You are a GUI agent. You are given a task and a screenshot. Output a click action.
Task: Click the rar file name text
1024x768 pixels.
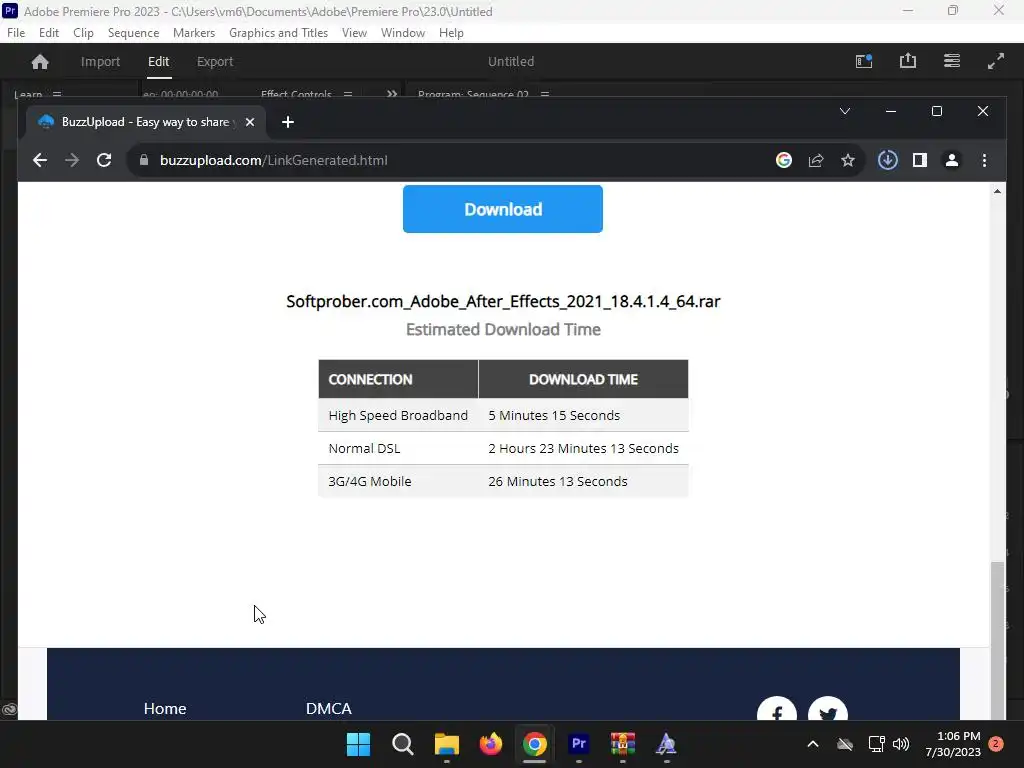coord(503,301)
